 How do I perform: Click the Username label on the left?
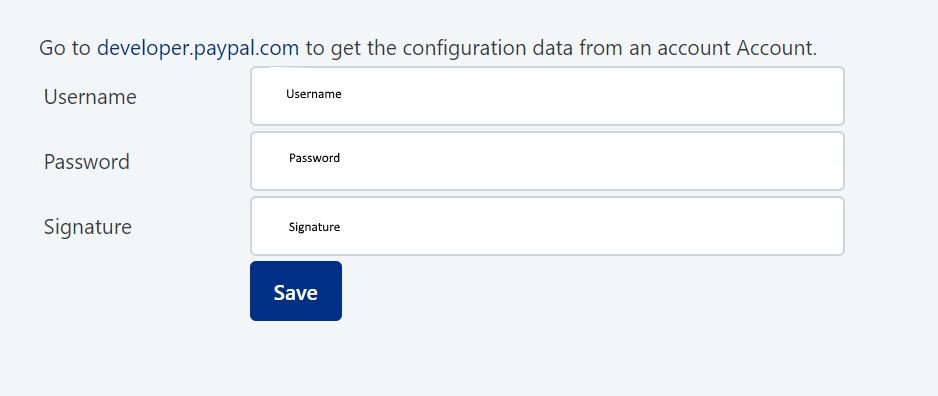pyautogui.click(x=90, y=97)
